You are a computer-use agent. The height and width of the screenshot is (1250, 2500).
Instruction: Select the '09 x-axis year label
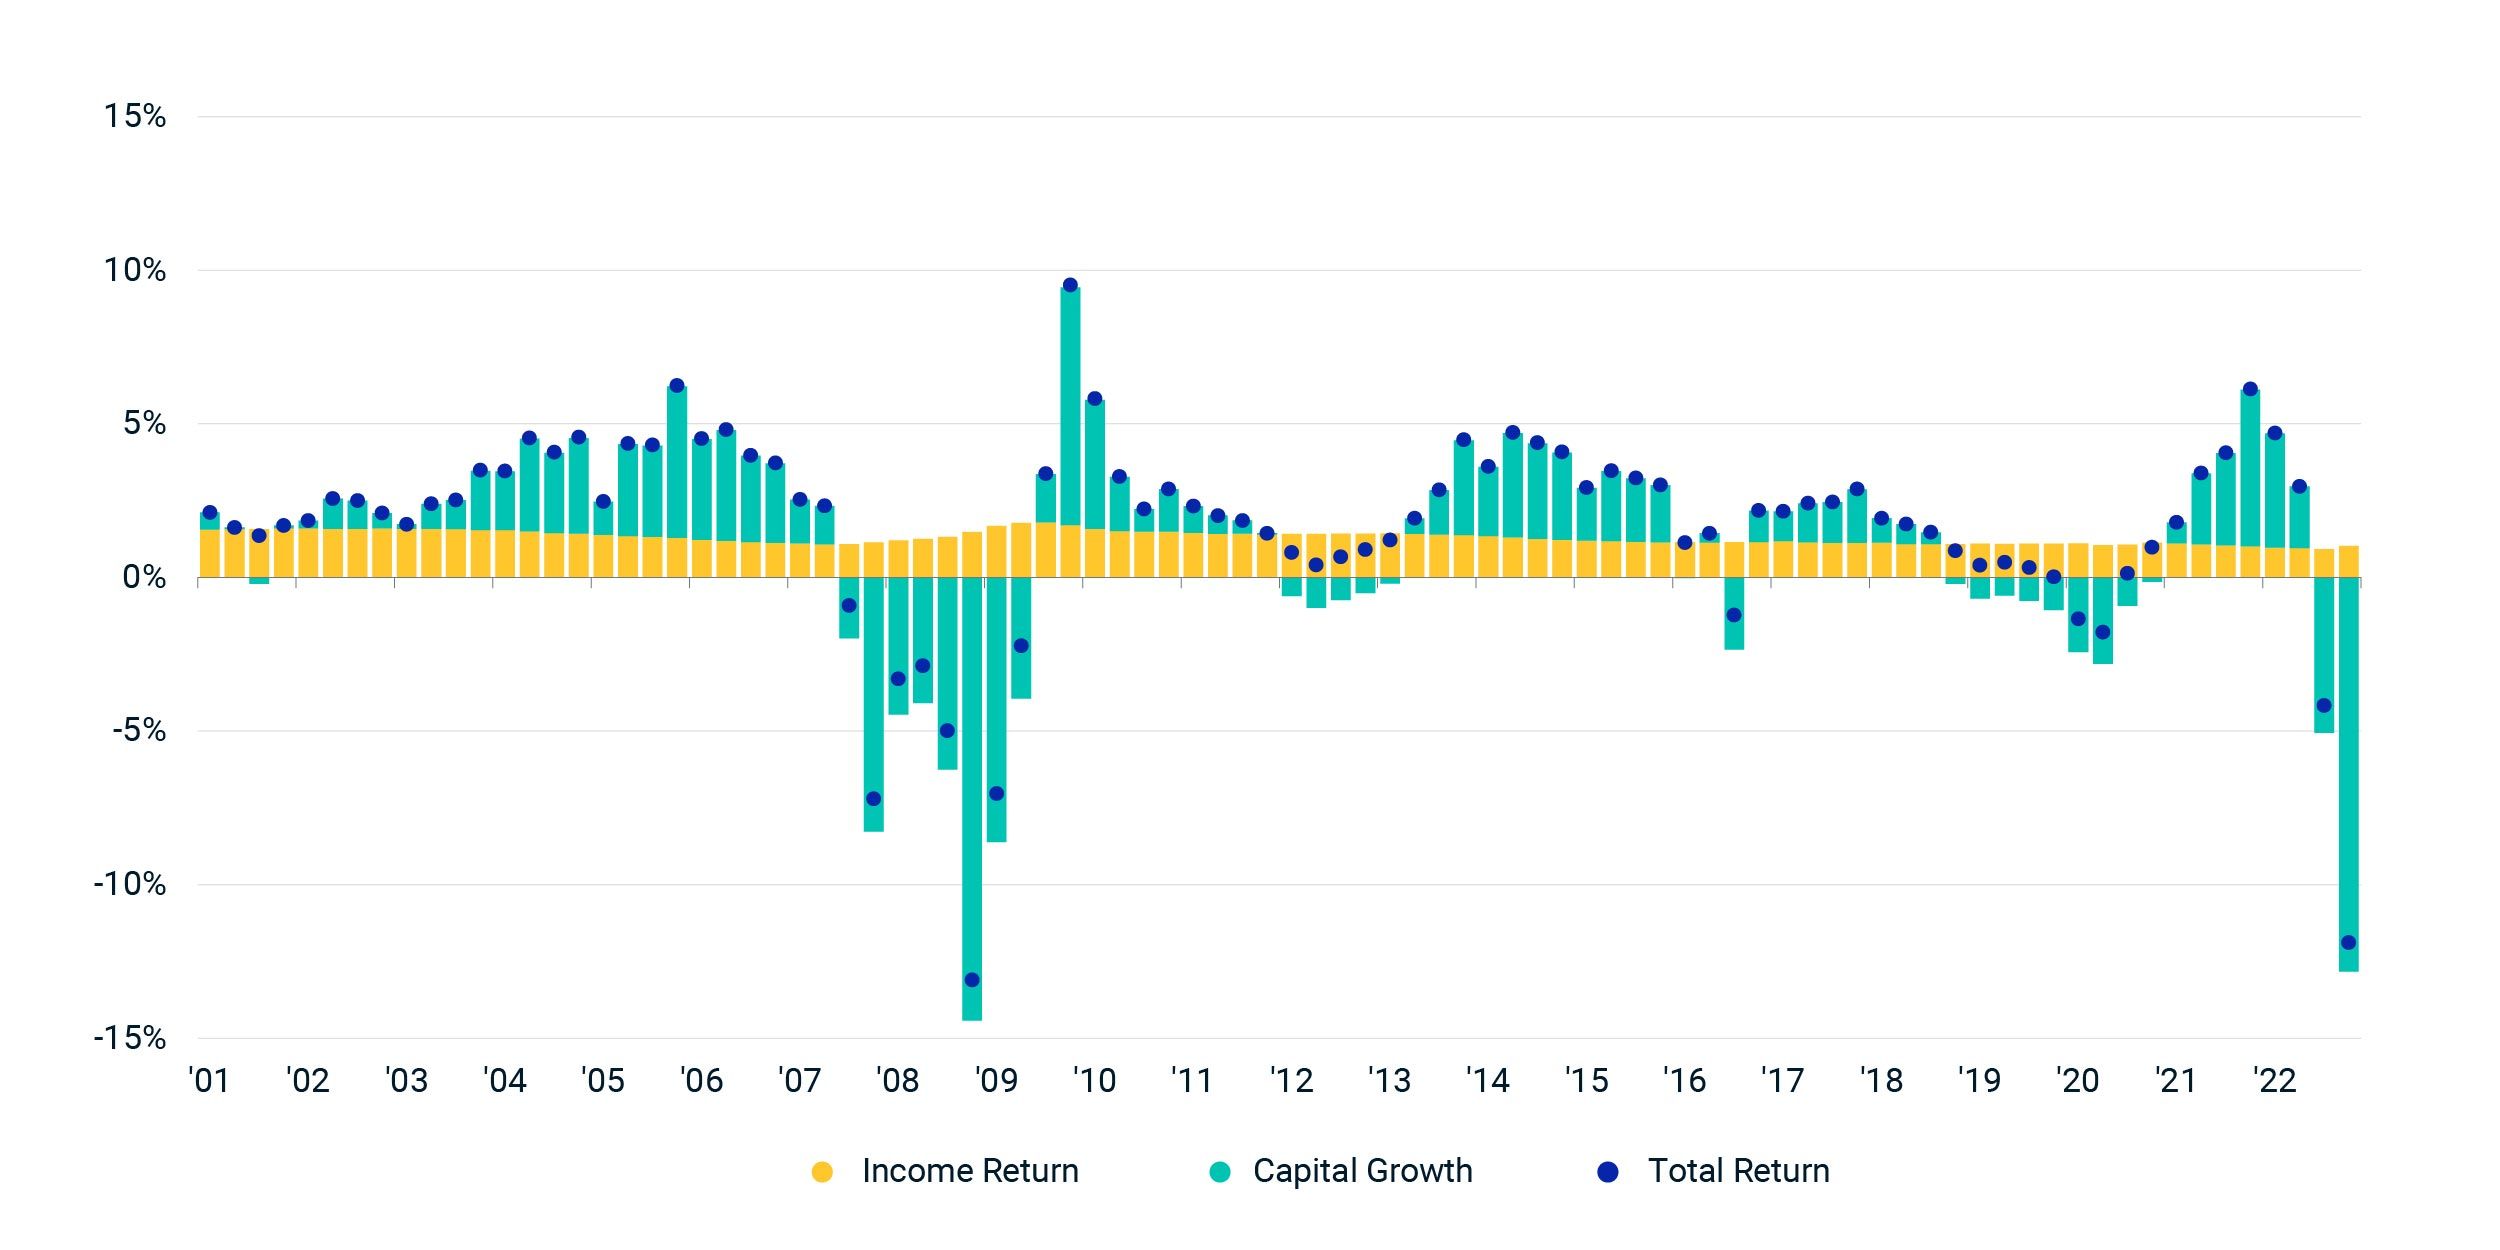[x=996, y=1081]
